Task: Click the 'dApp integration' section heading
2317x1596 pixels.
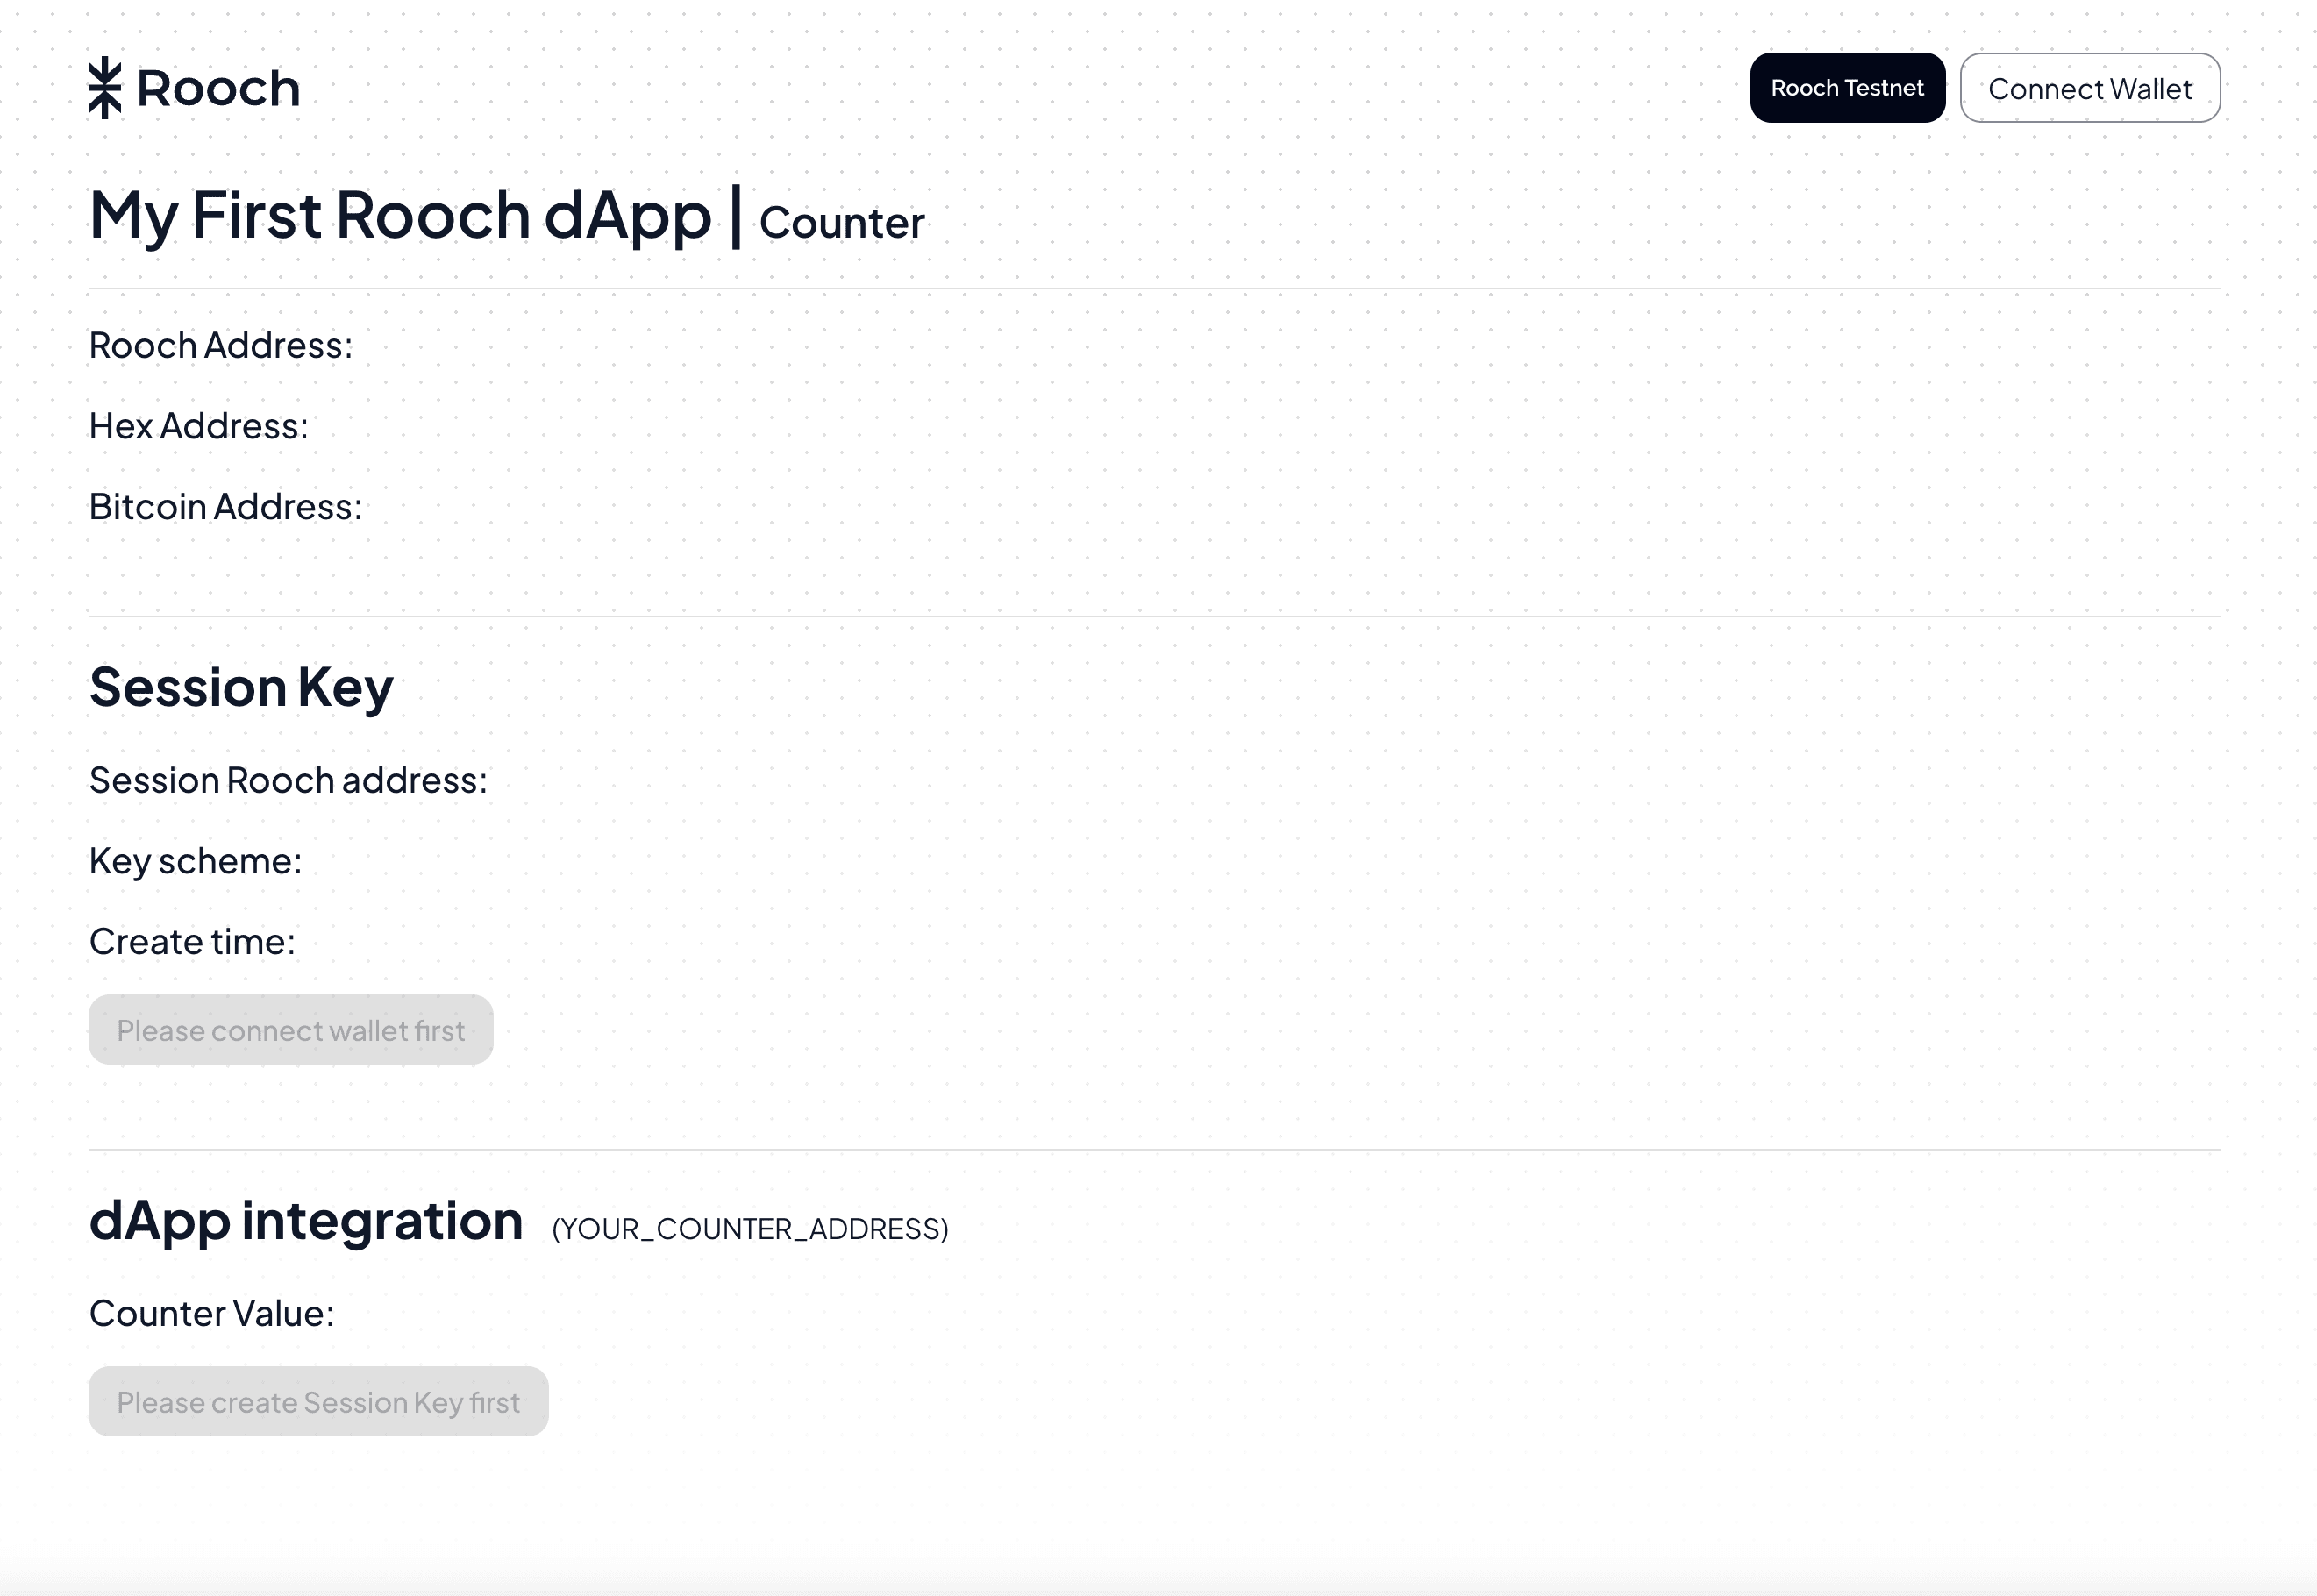Action: click(306, 1222)
